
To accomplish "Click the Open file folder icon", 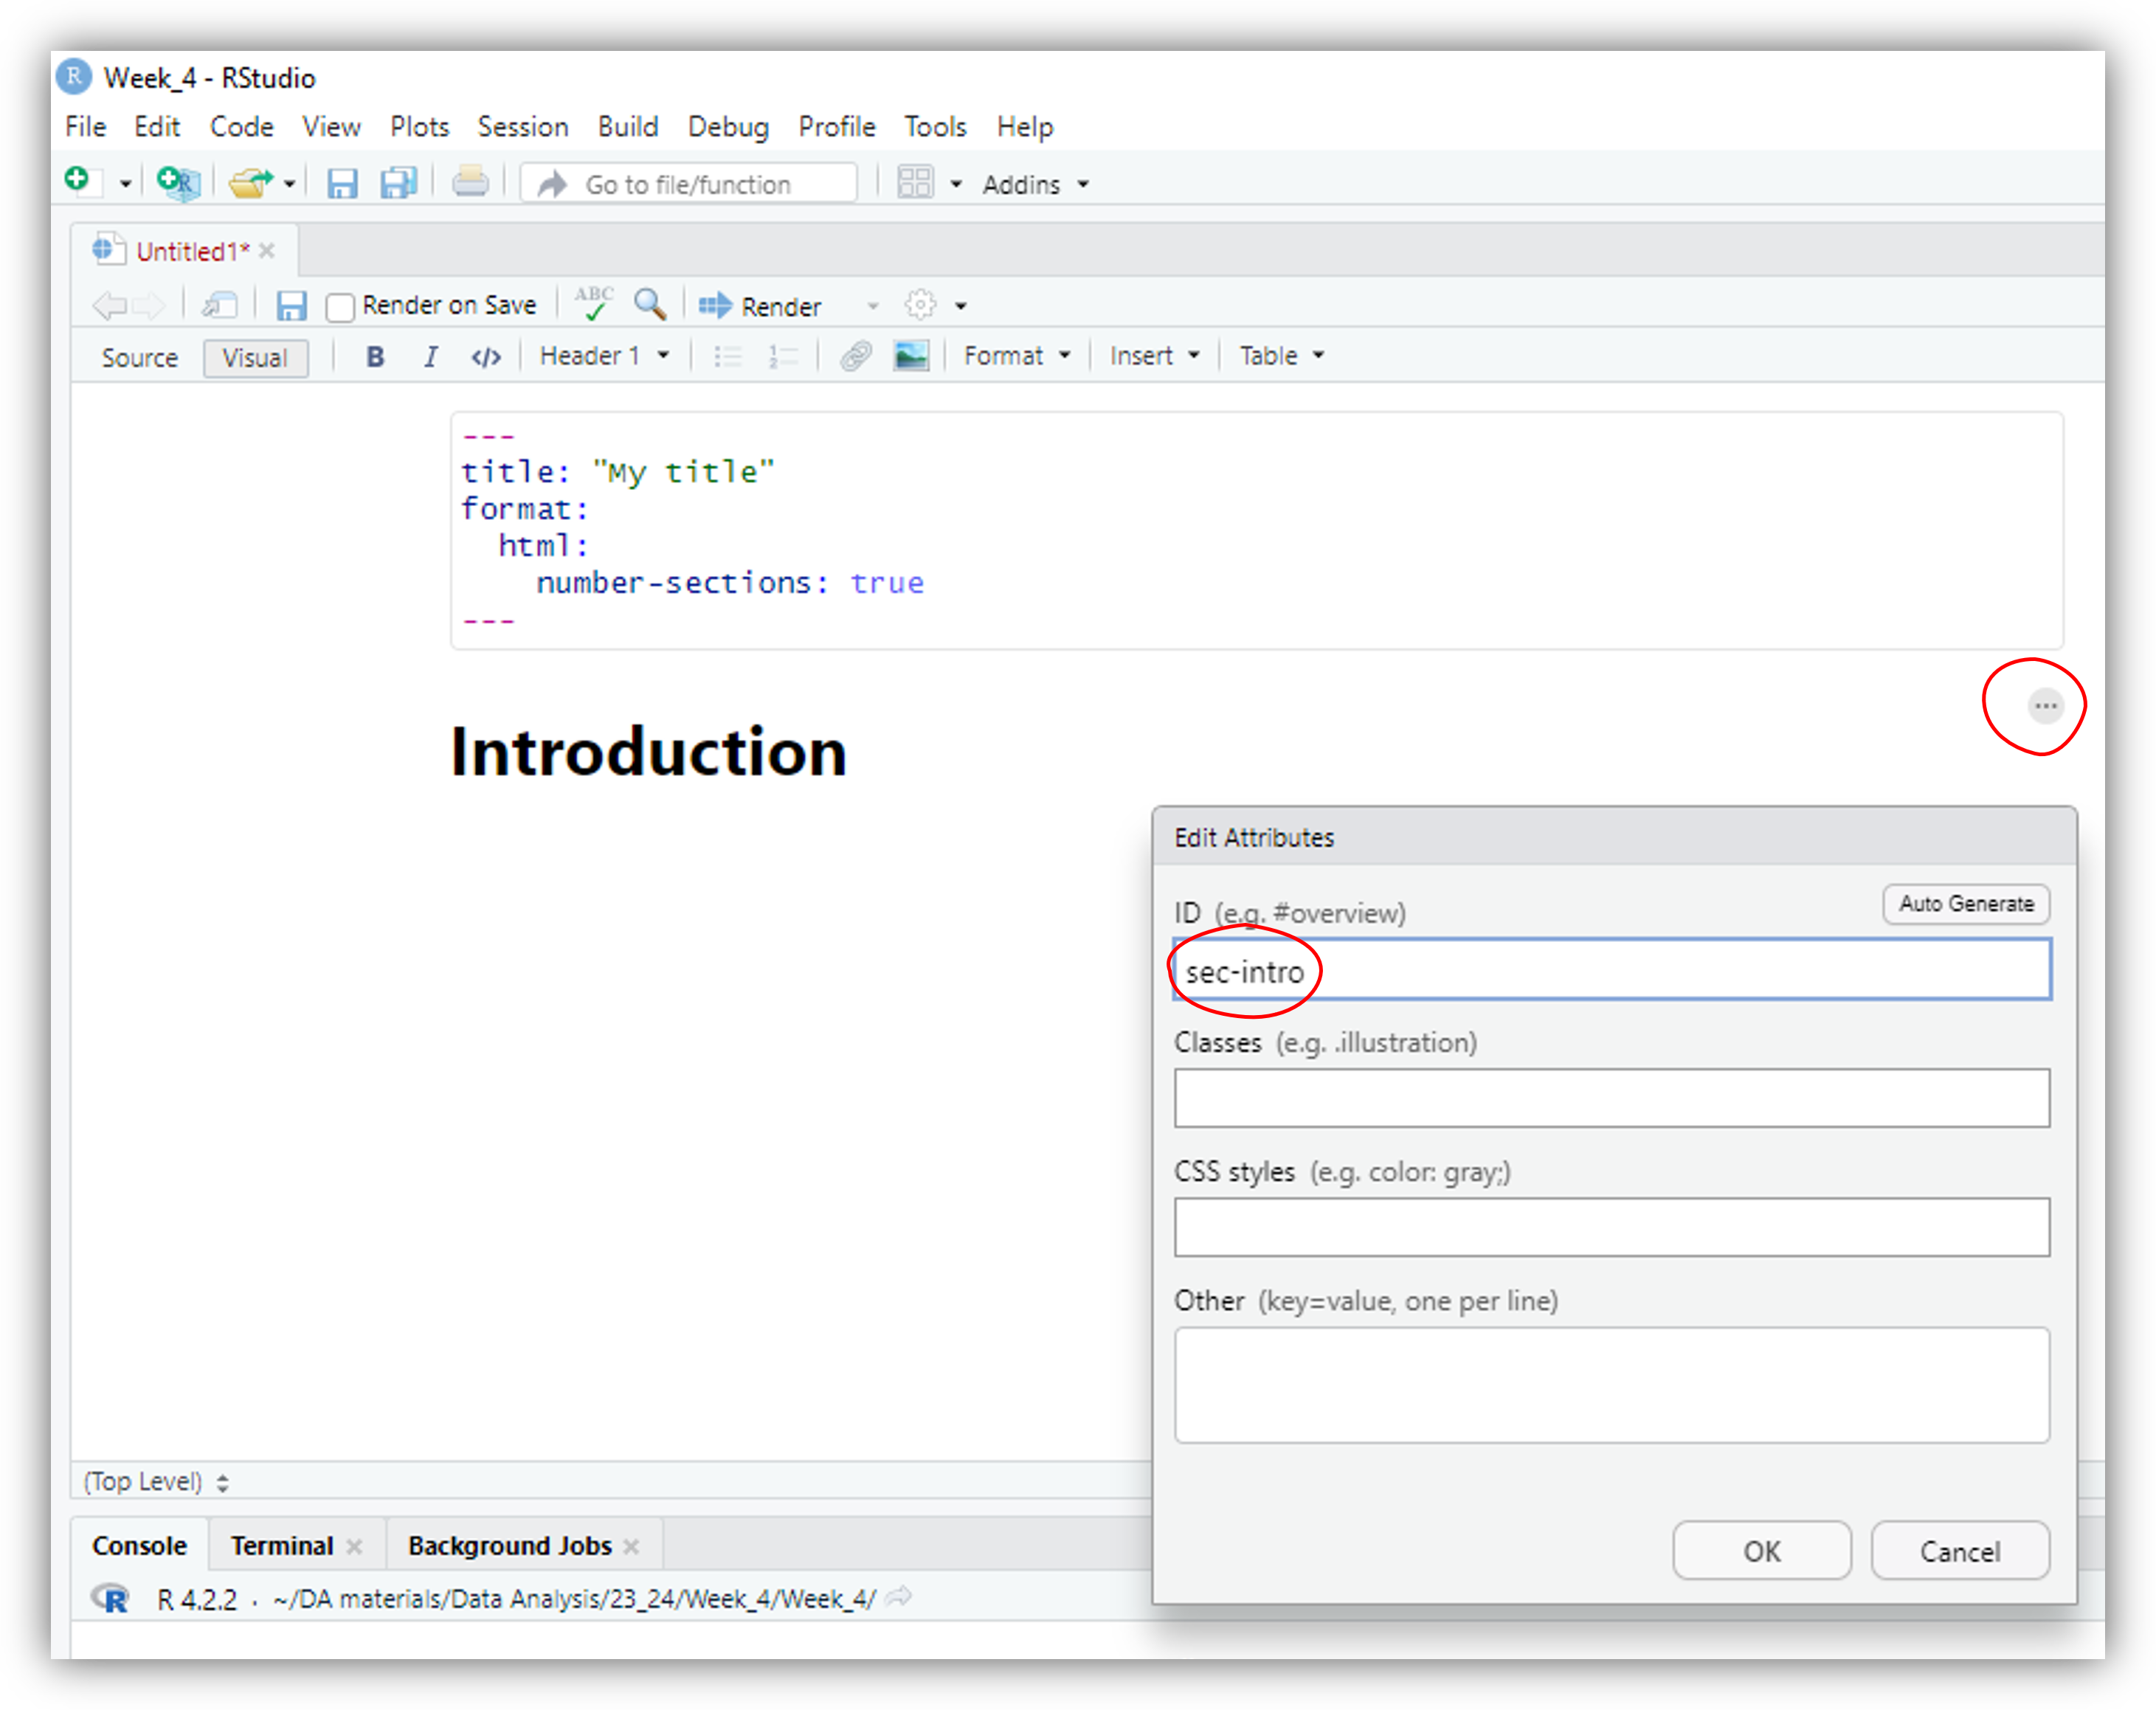I will (250, 183).
